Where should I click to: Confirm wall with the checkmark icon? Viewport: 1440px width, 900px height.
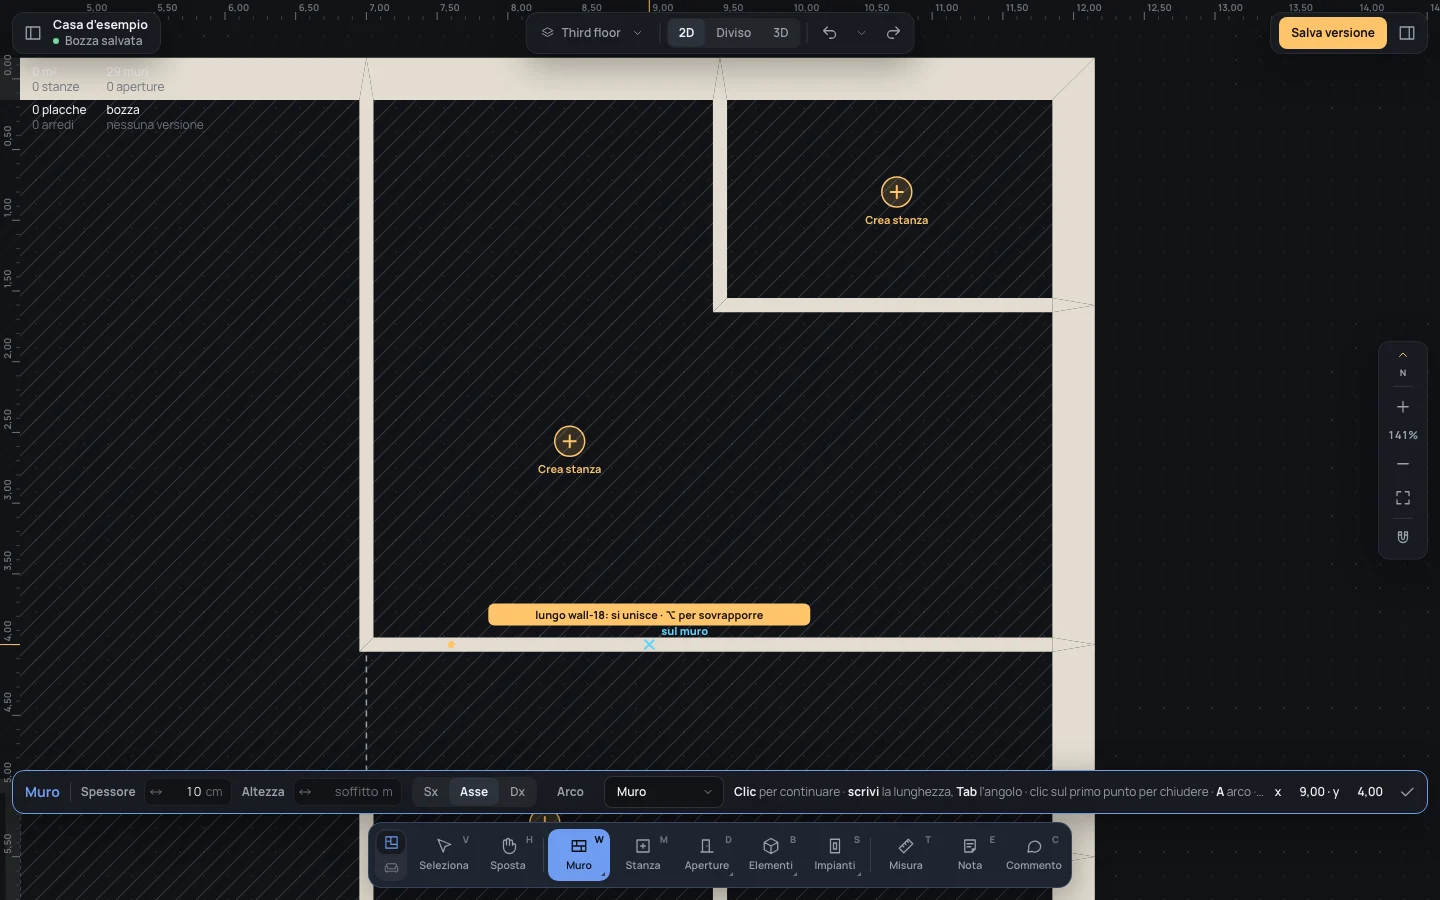pos(1407,792)
